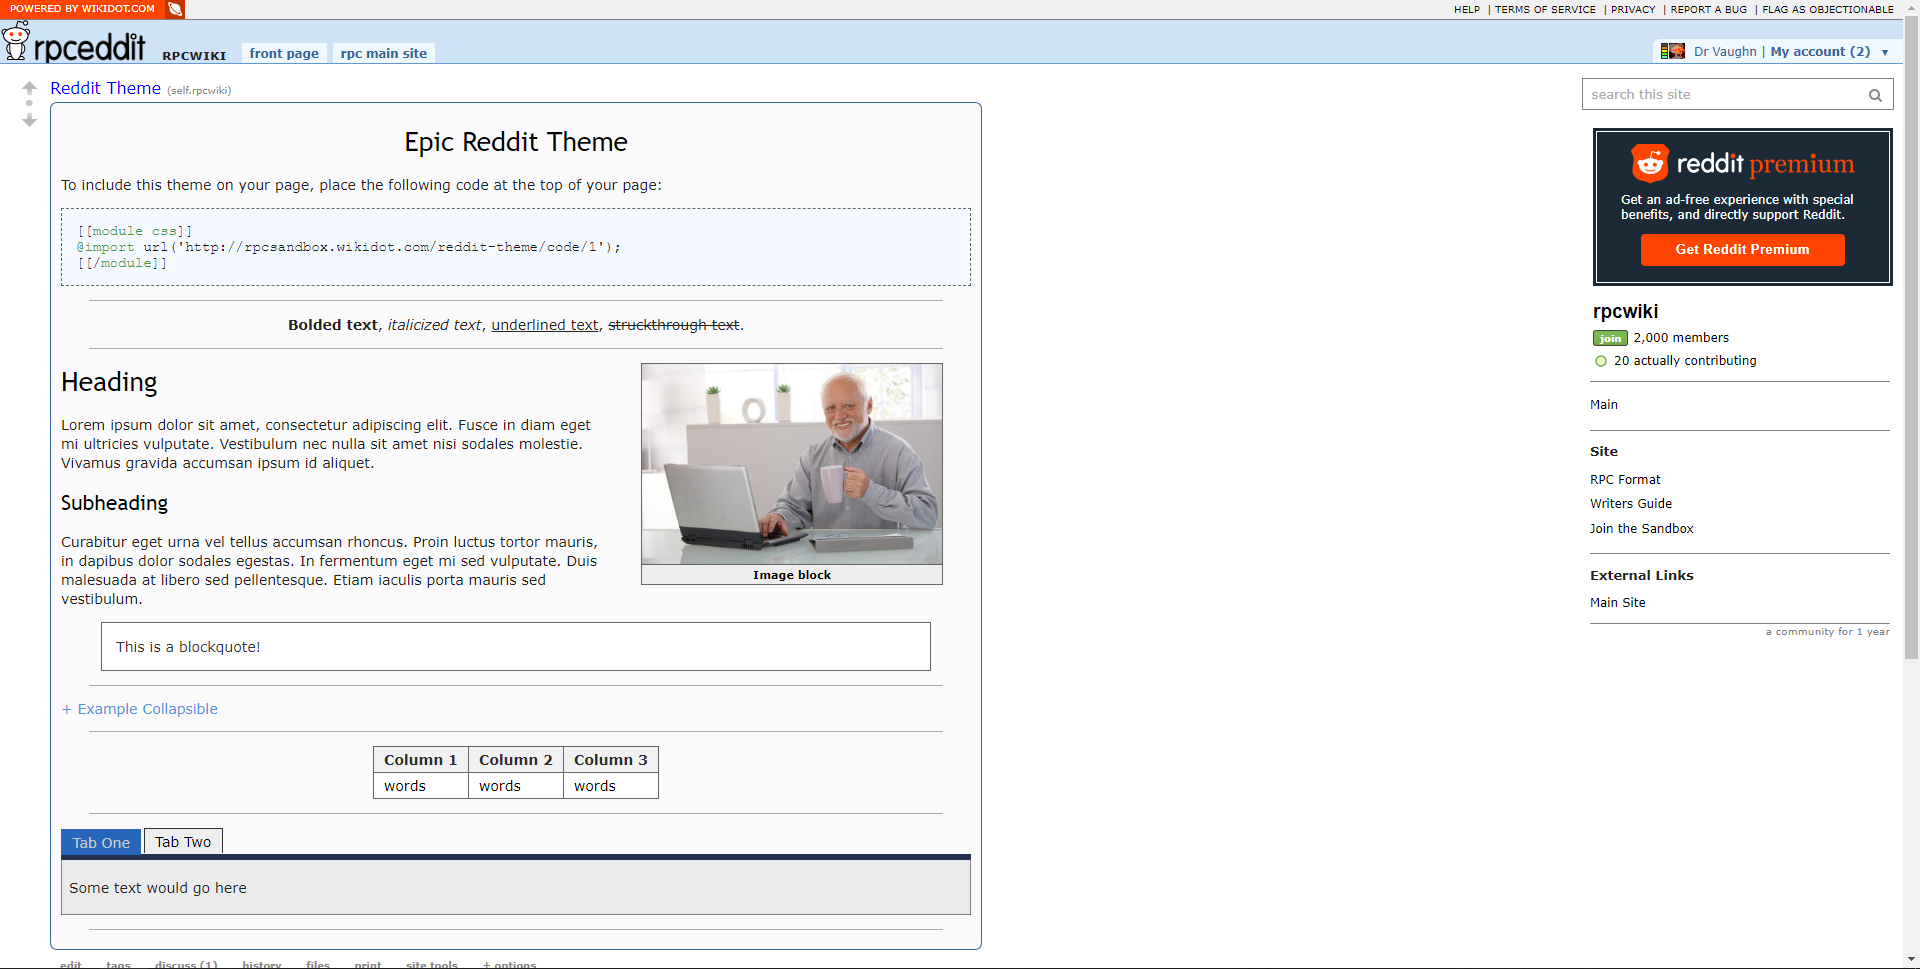The height and width of the screenshot is (969, 1920).
Task: Open the site tools option
Action: (x=432, y=965)
